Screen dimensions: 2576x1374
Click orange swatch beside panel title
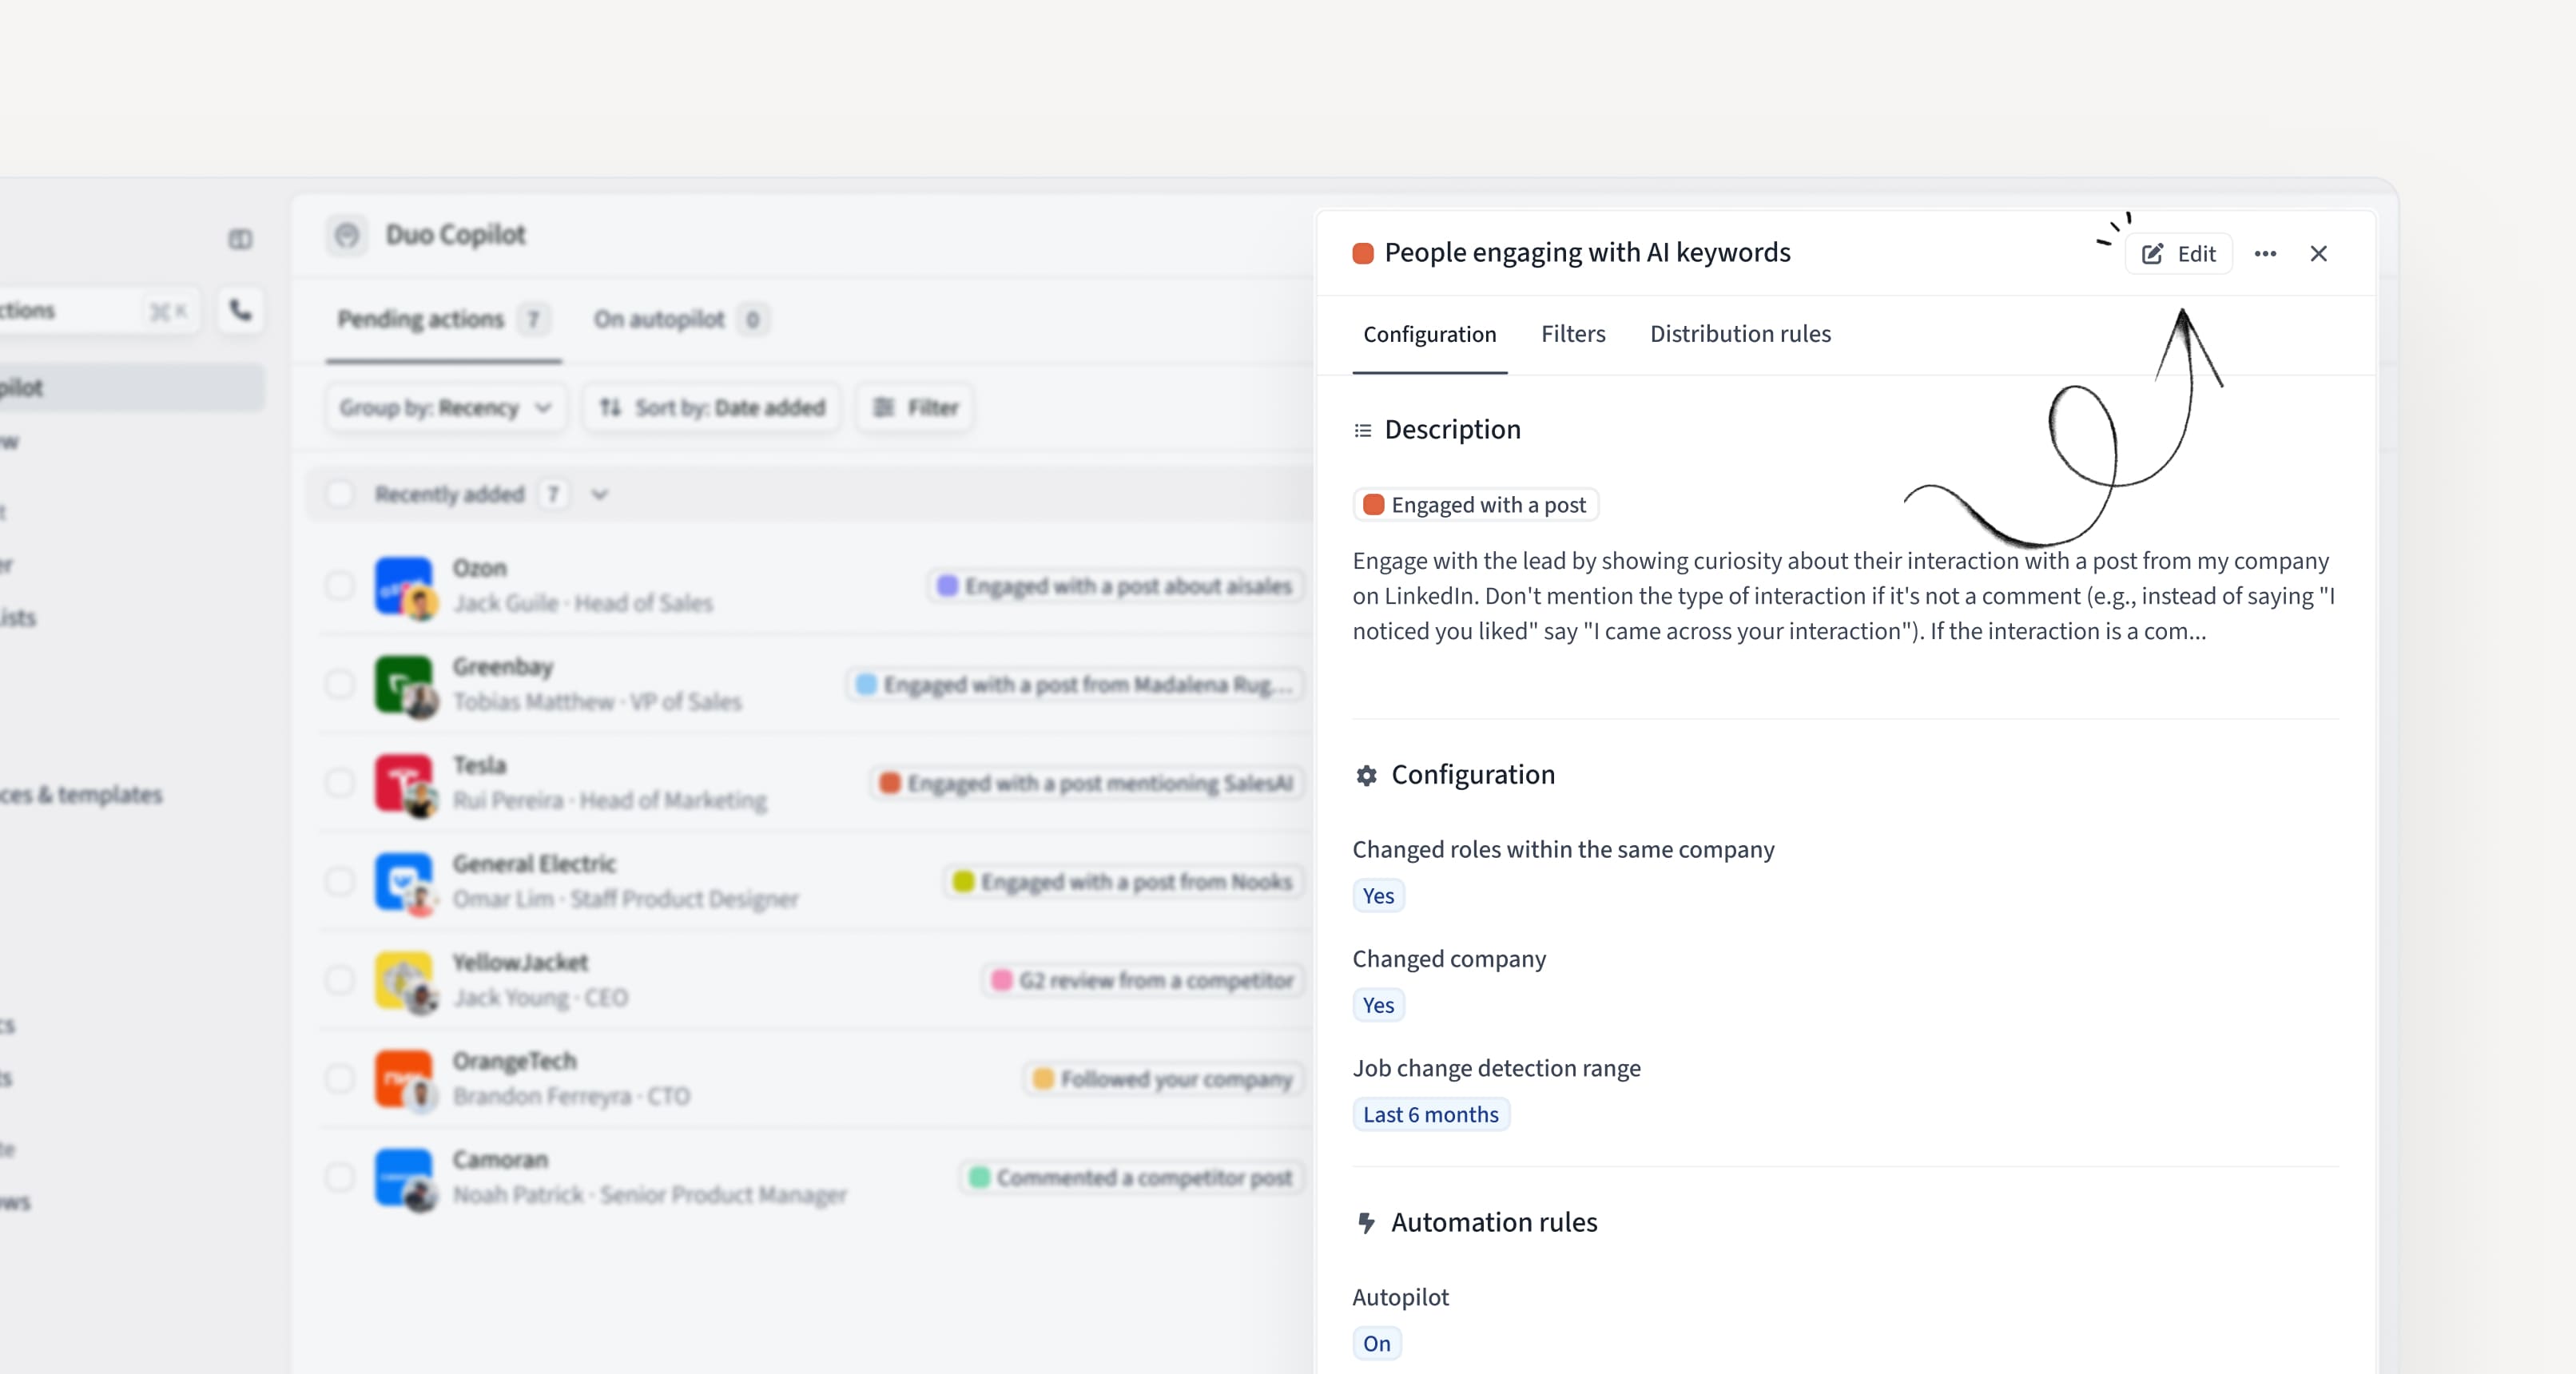[x=1362, y=254]
